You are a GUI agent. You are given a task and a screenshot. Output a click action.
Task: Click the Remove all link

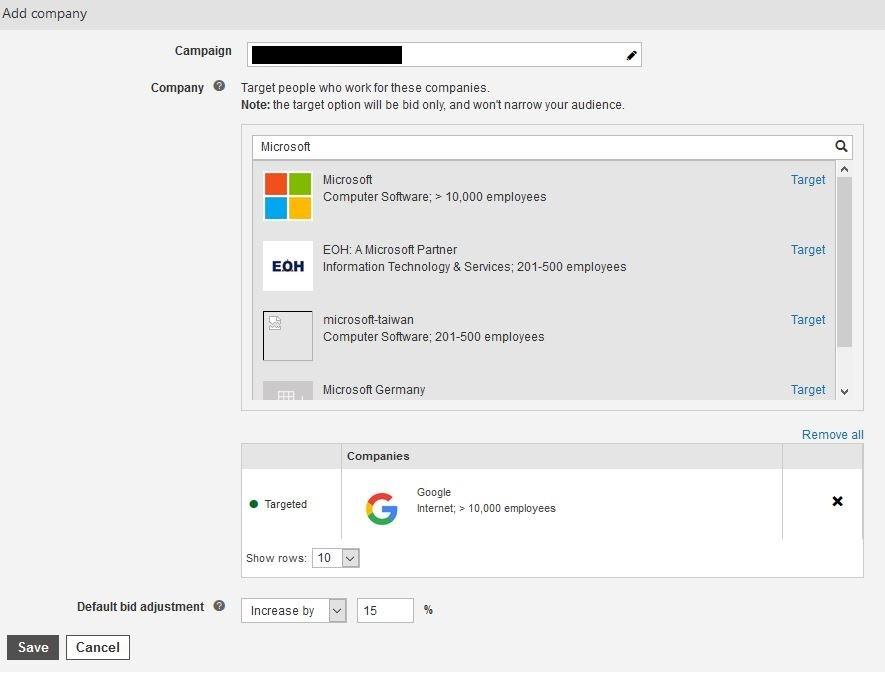click(833, 435)
